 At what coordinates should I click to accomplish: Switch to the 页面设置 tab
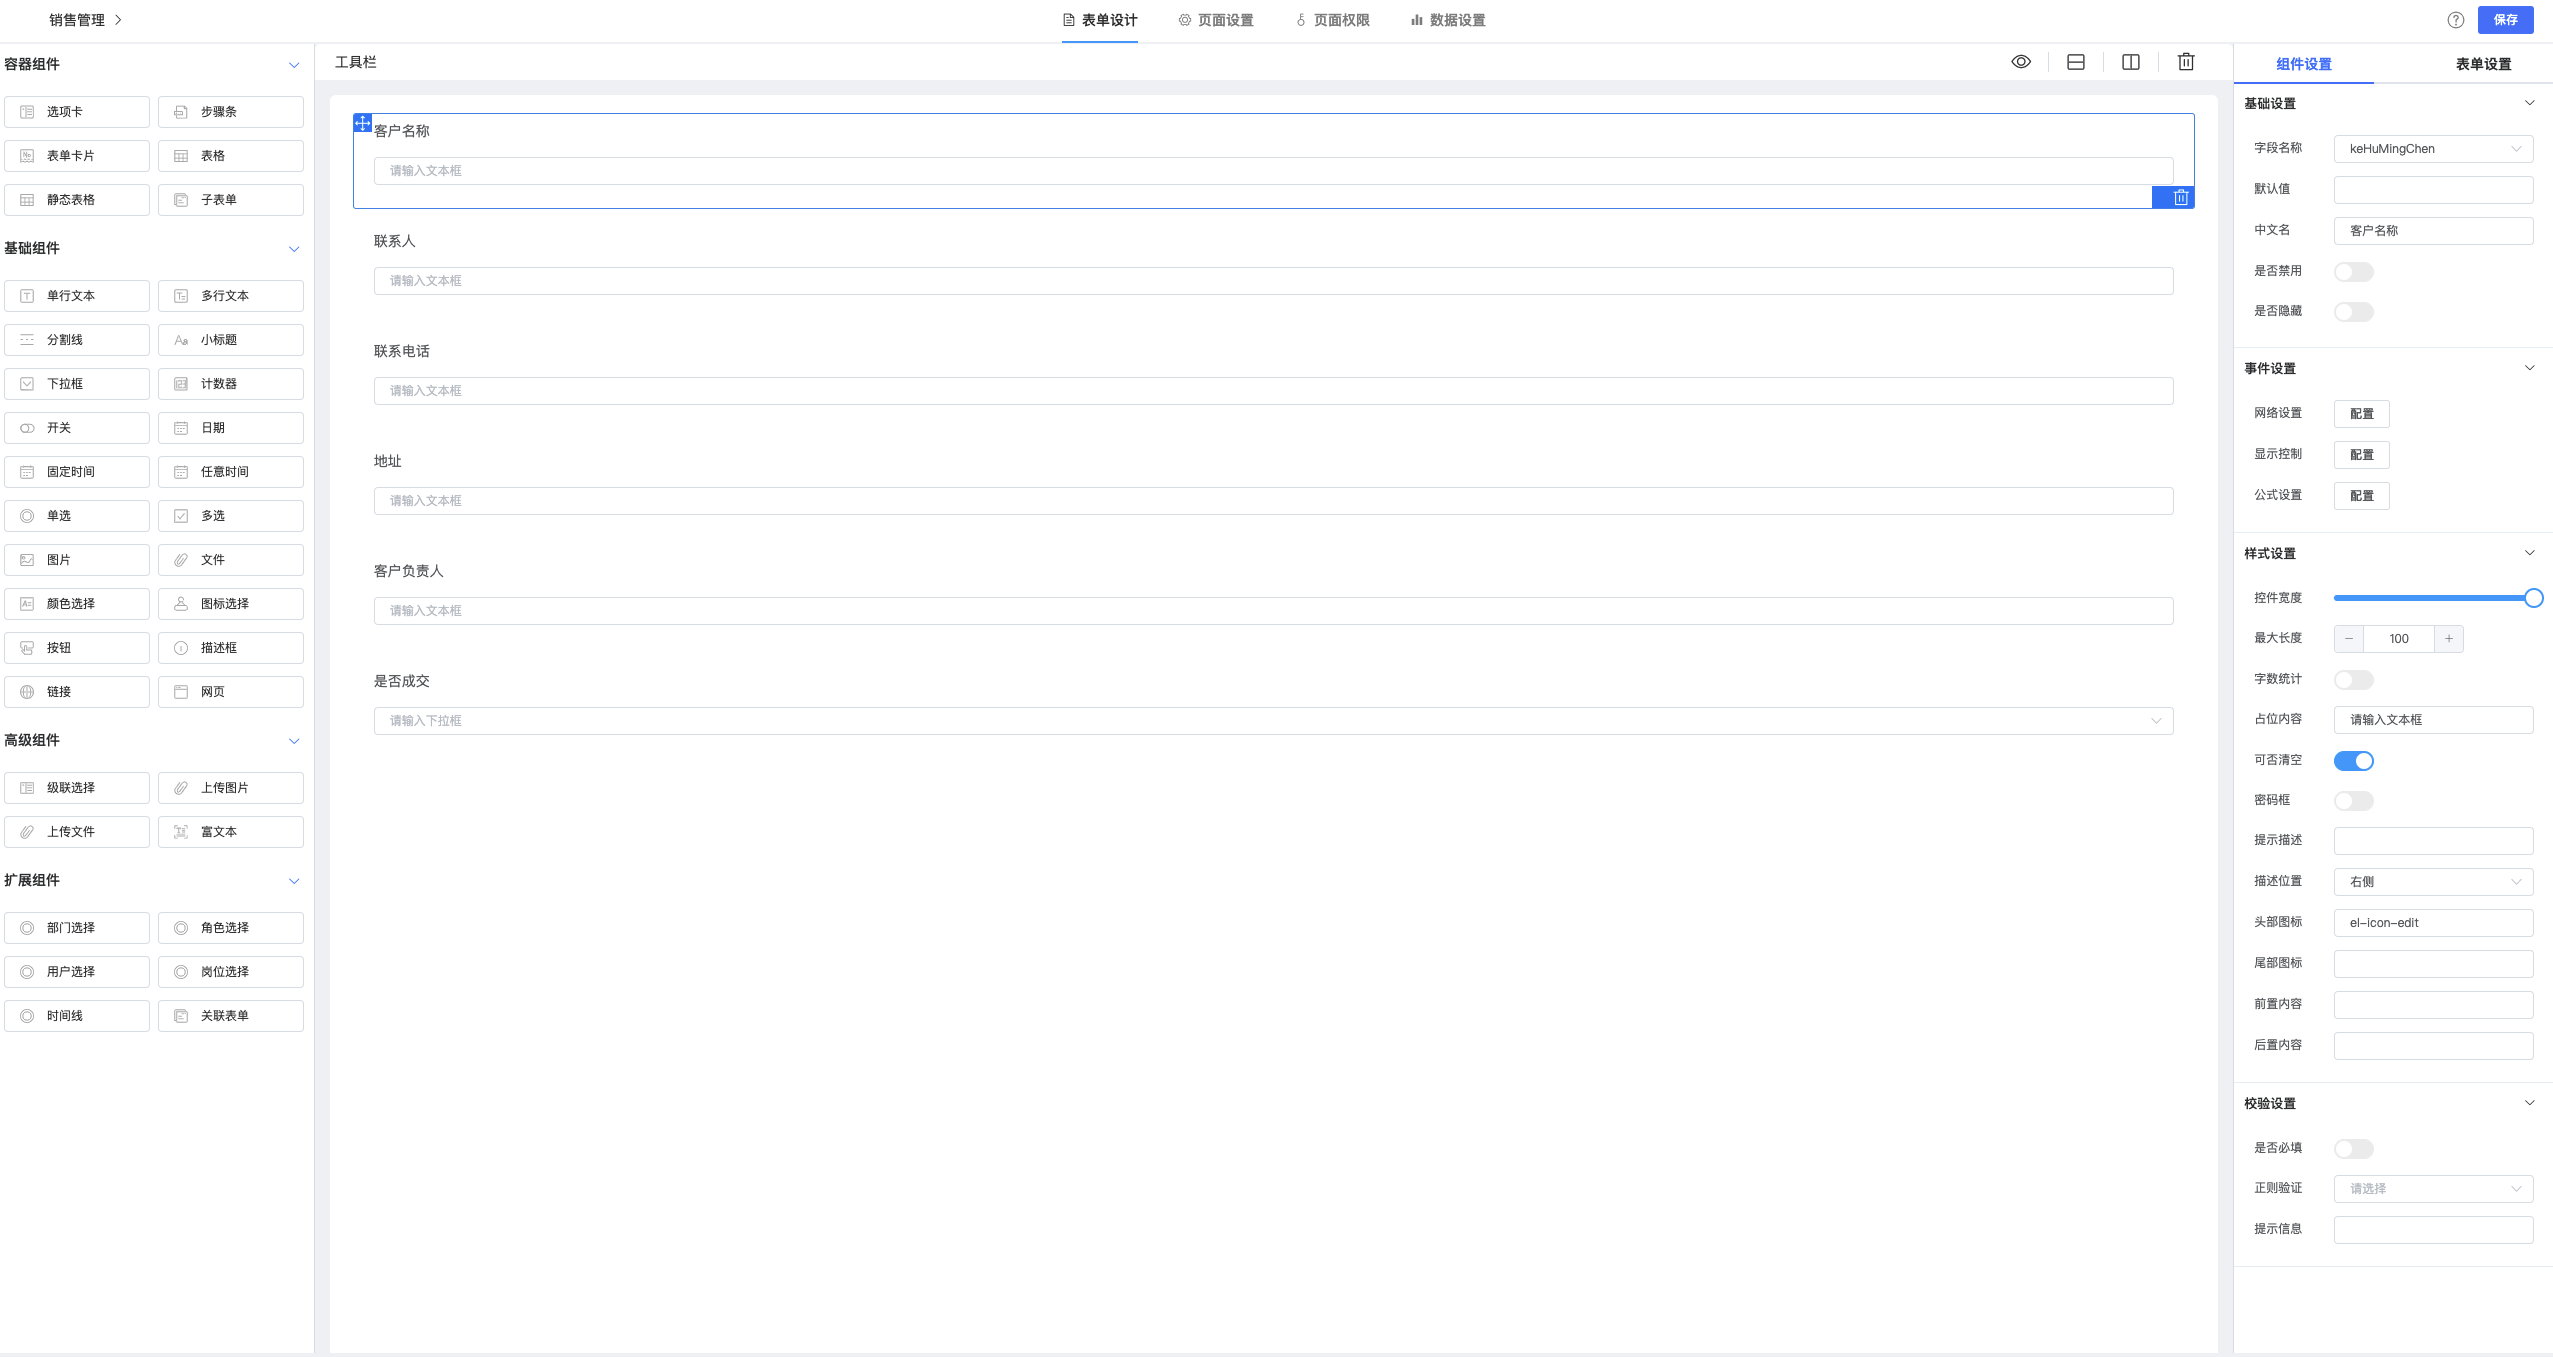pyautogui.click(x=1216, y=20)
